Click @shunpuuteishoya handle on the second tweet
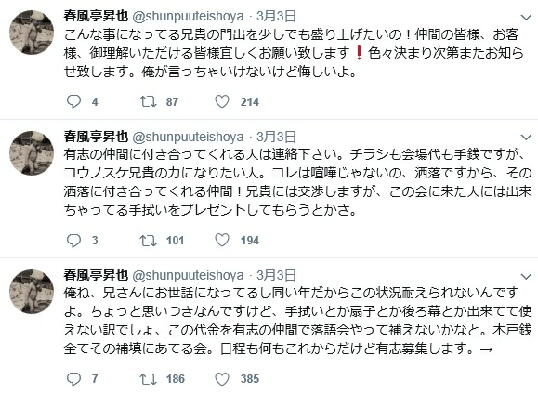The height and width of the screenshot is (394, 538). tap(188, 137)
